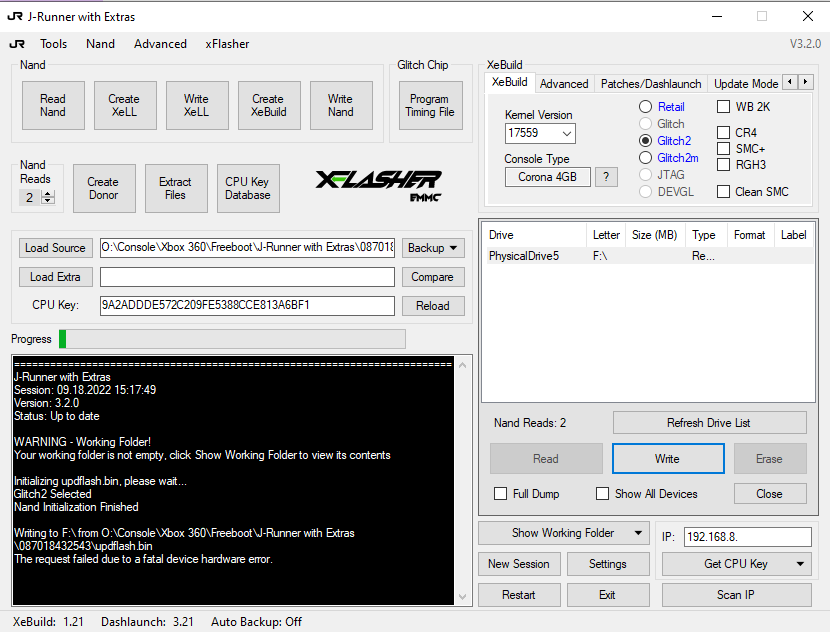Click the Load Extra button

(56, 277)
